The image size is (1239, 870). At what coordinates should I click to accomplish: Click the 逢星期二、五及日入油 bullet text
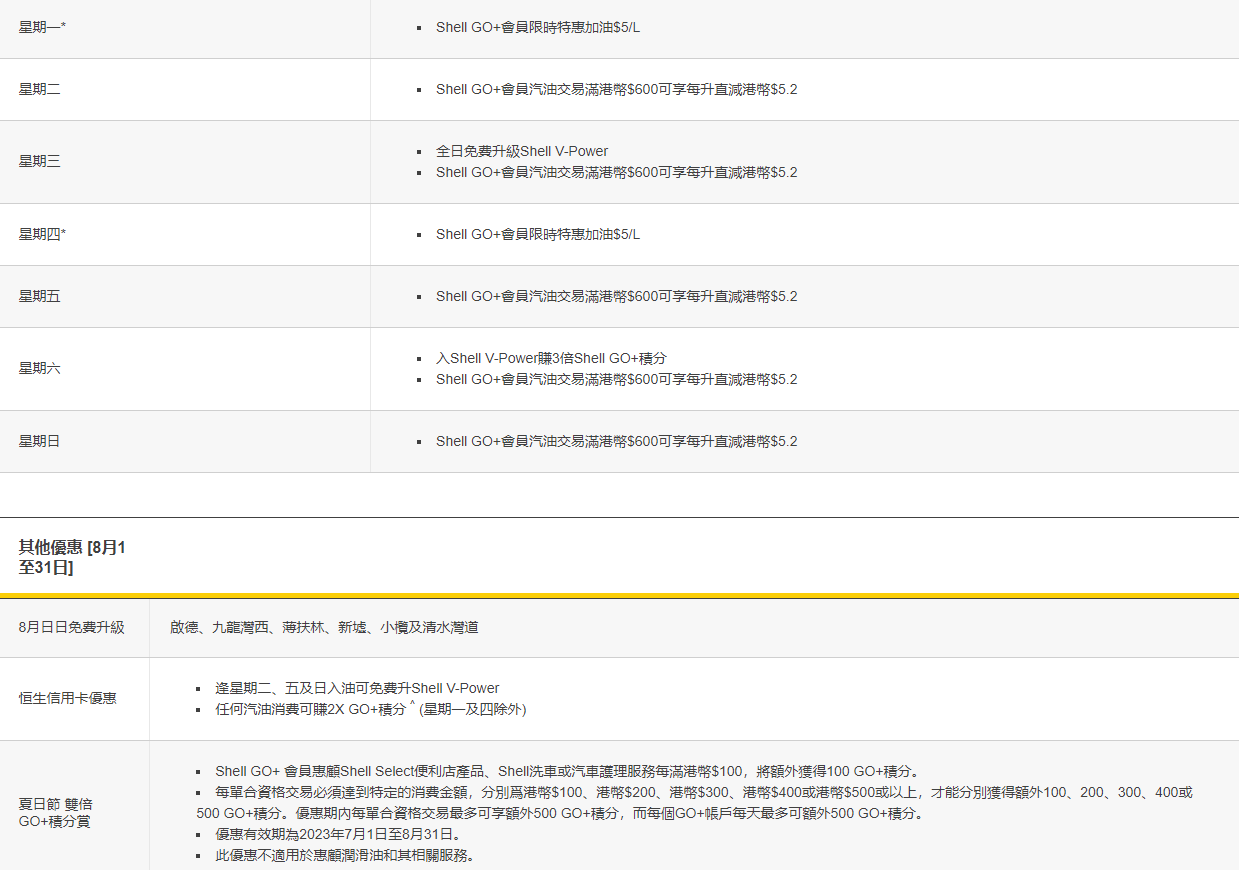(x=357, y=688)
